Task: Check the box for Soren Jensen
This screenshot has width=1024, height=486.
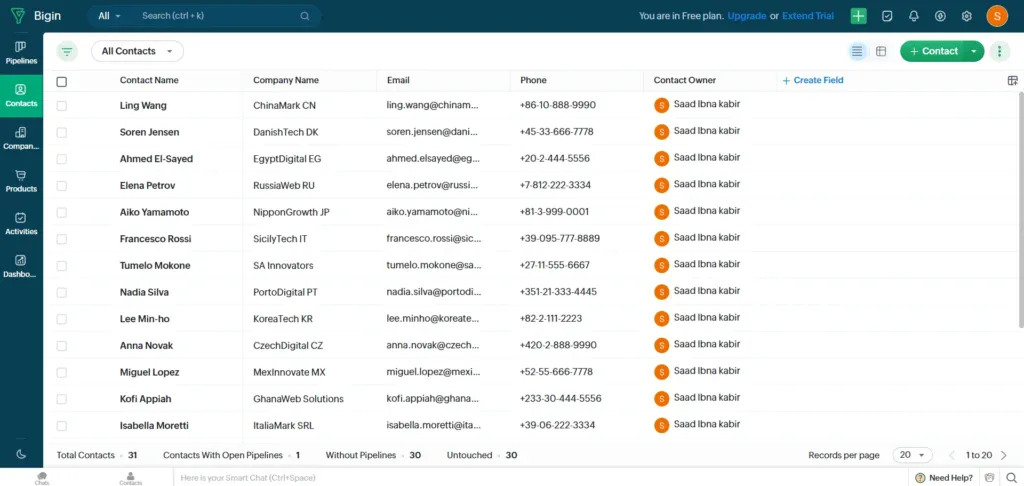Action: [x=61, y=133]
